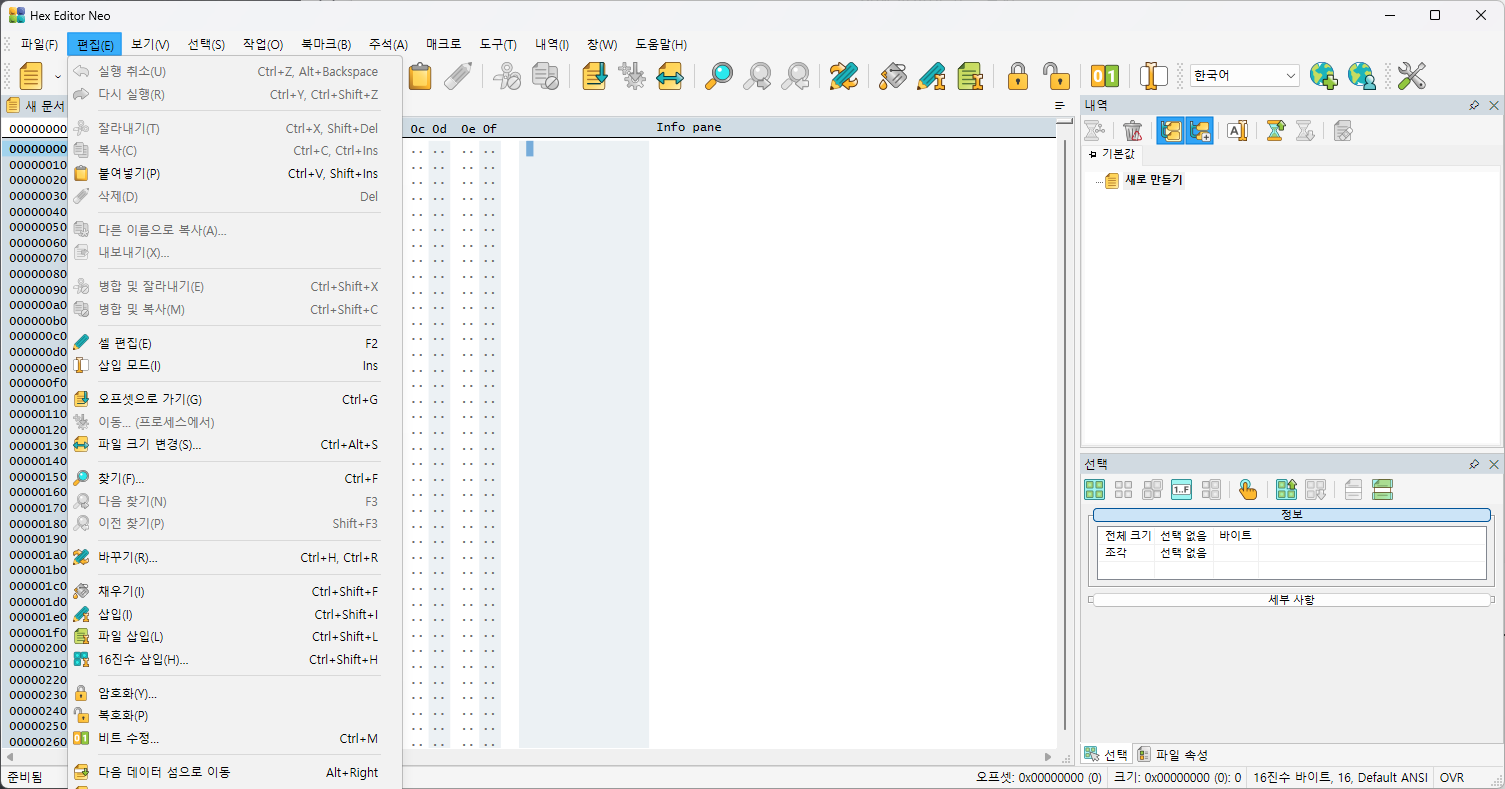Choose 암호화(Y)... from the edit menu
The height and width of the screenshot is (789, 1505).
[235, 694]
